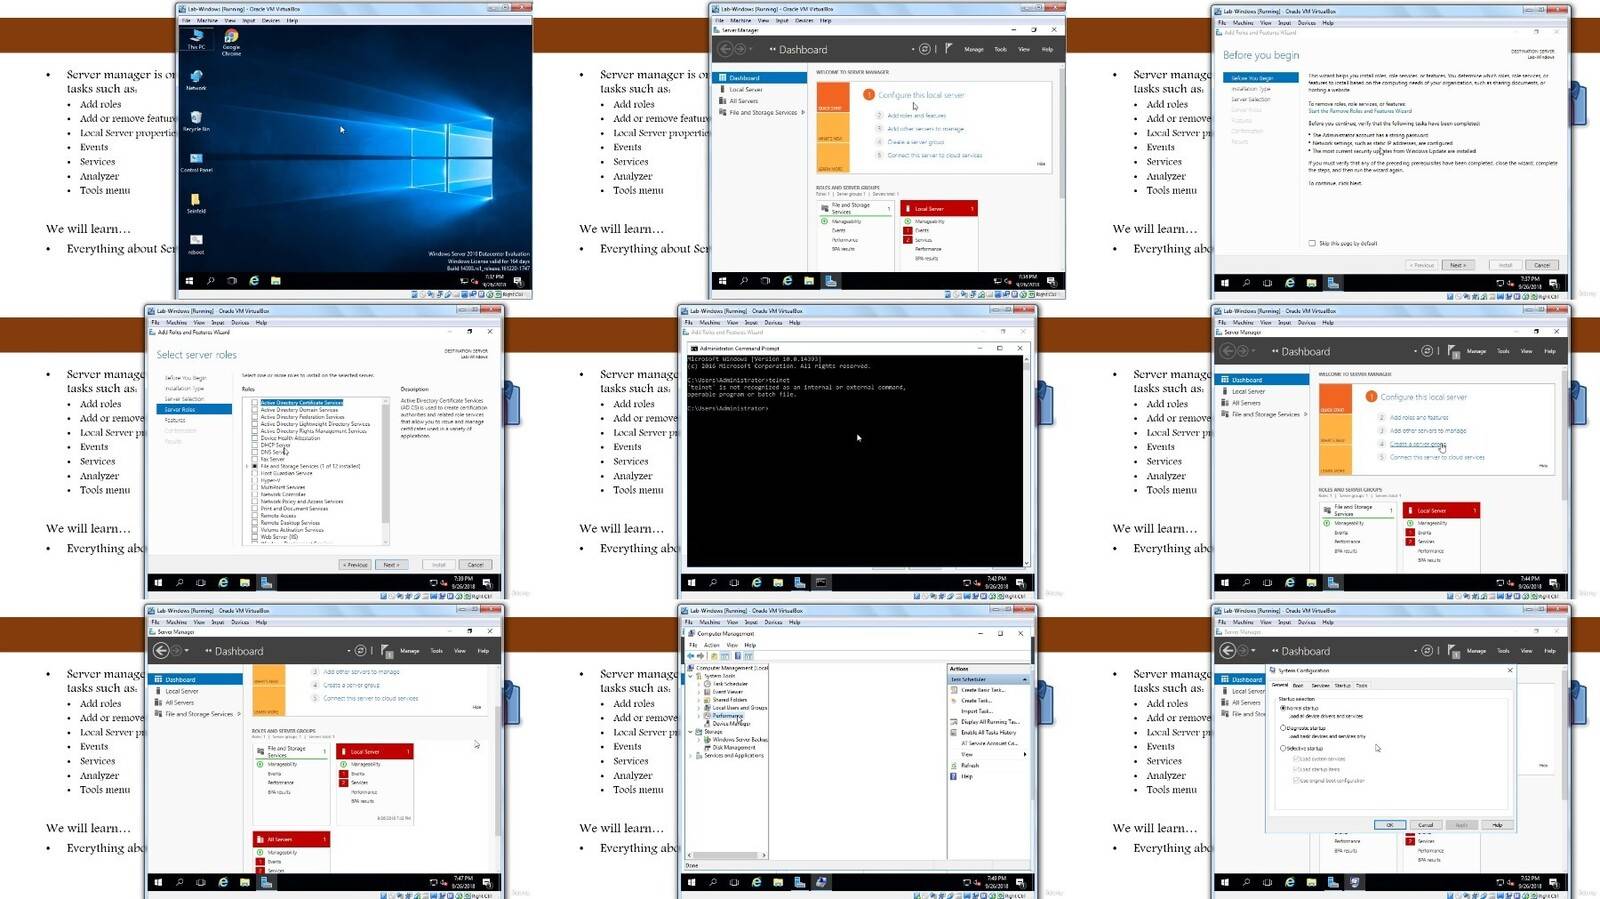Viewport: 1600px width, 899px height.
Task: Open Task View in the desktop wallpaper frame
Action: tap(232, 281)
